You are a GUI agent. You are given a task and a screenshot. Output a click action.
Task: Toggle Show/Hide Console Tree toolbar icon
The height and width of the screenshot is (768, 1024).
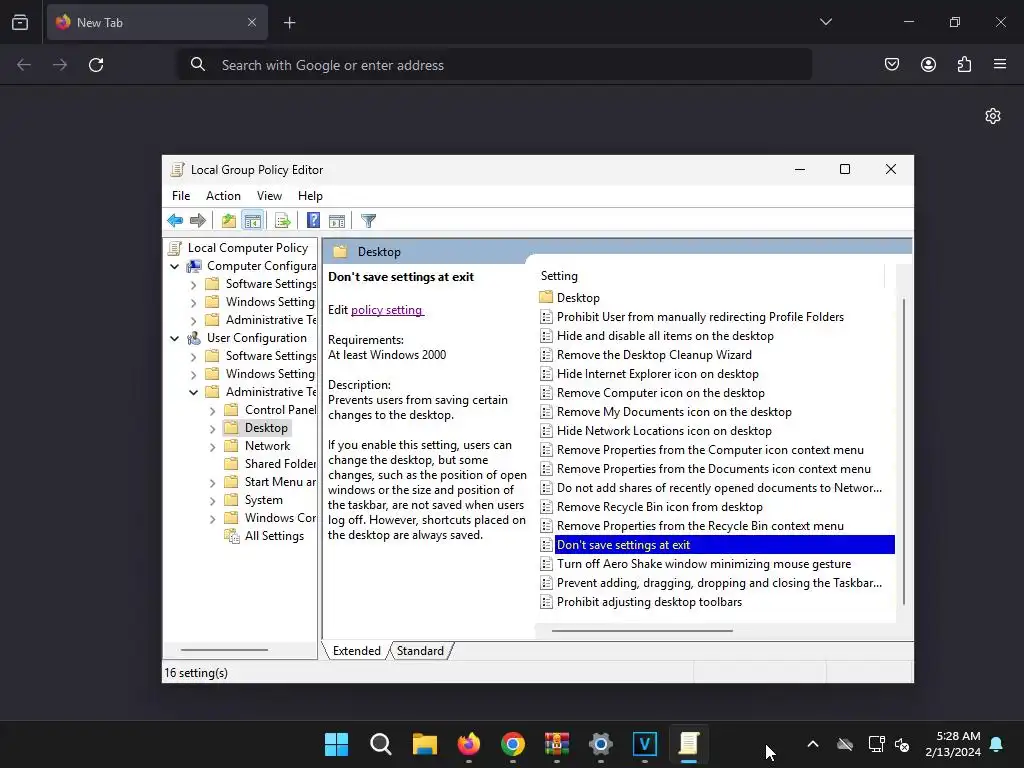point(252,221)
